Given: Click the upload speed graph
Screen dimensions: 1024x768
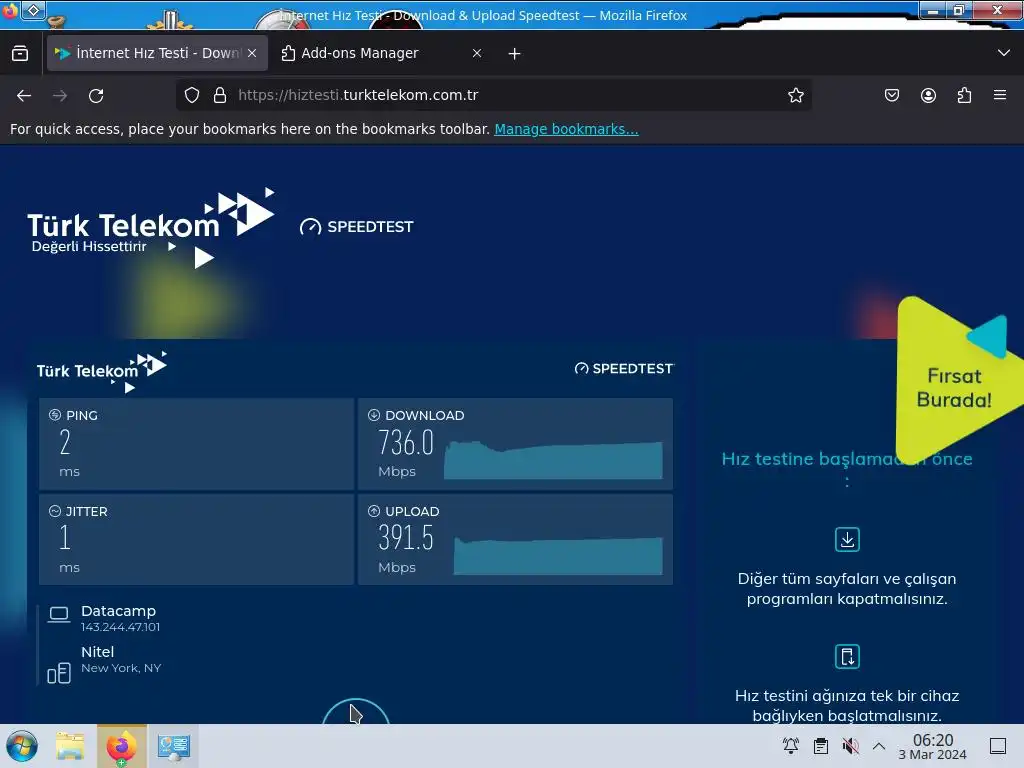Looking at the screenshot, I should click(558, 556).
